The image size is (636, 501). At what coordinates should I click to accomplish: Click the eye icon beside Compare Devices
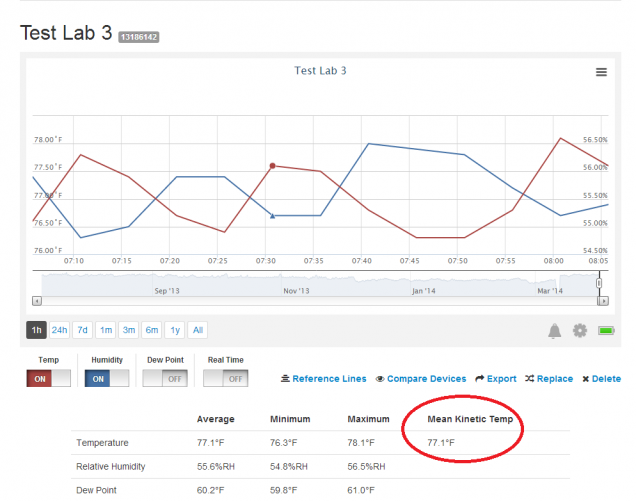[x=380, y=379]
